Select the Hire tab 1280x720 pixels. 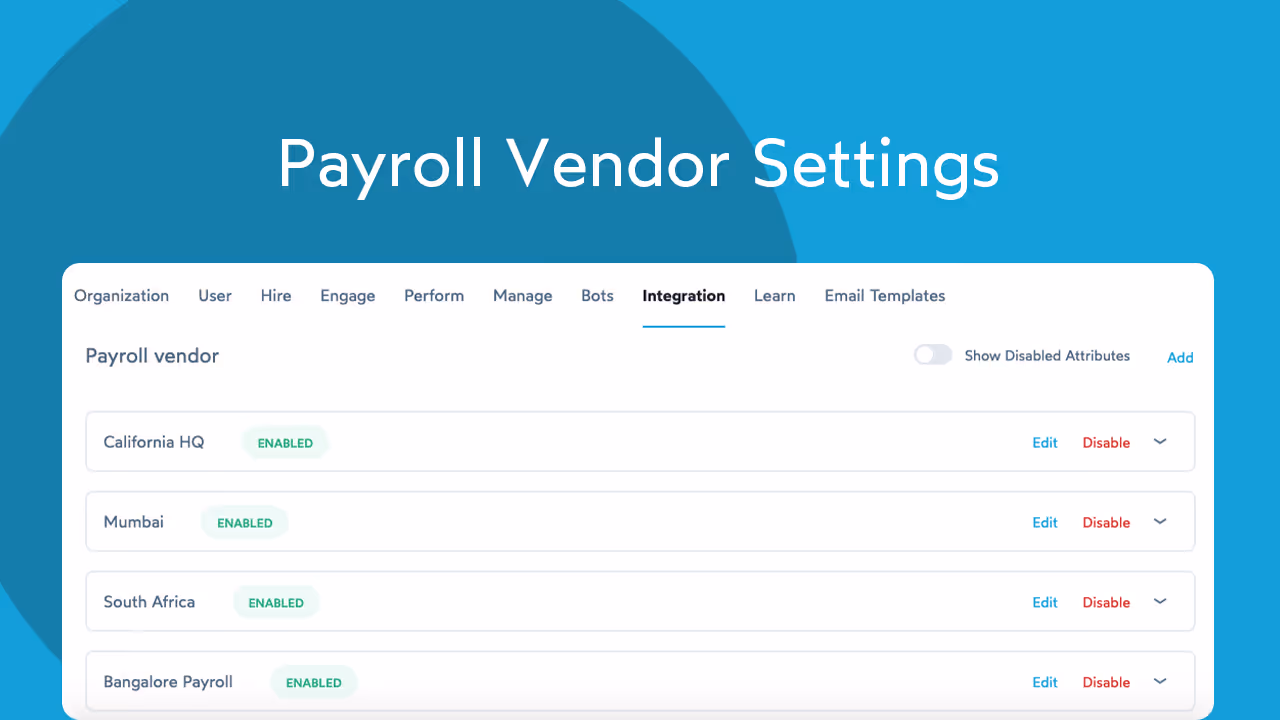coord(276,296)
